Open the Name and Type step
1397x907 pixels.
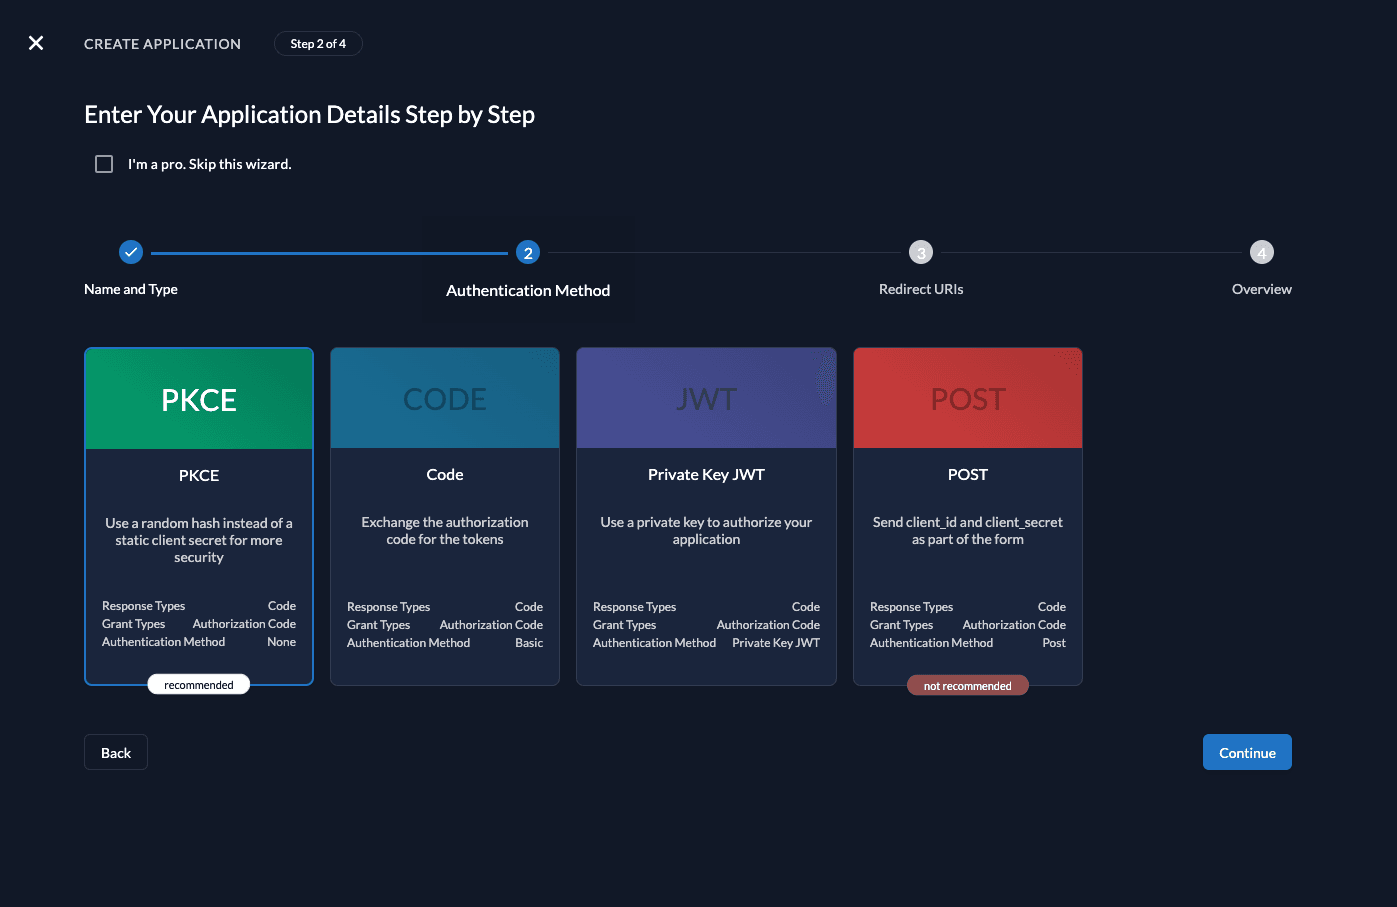coord(130,289)
